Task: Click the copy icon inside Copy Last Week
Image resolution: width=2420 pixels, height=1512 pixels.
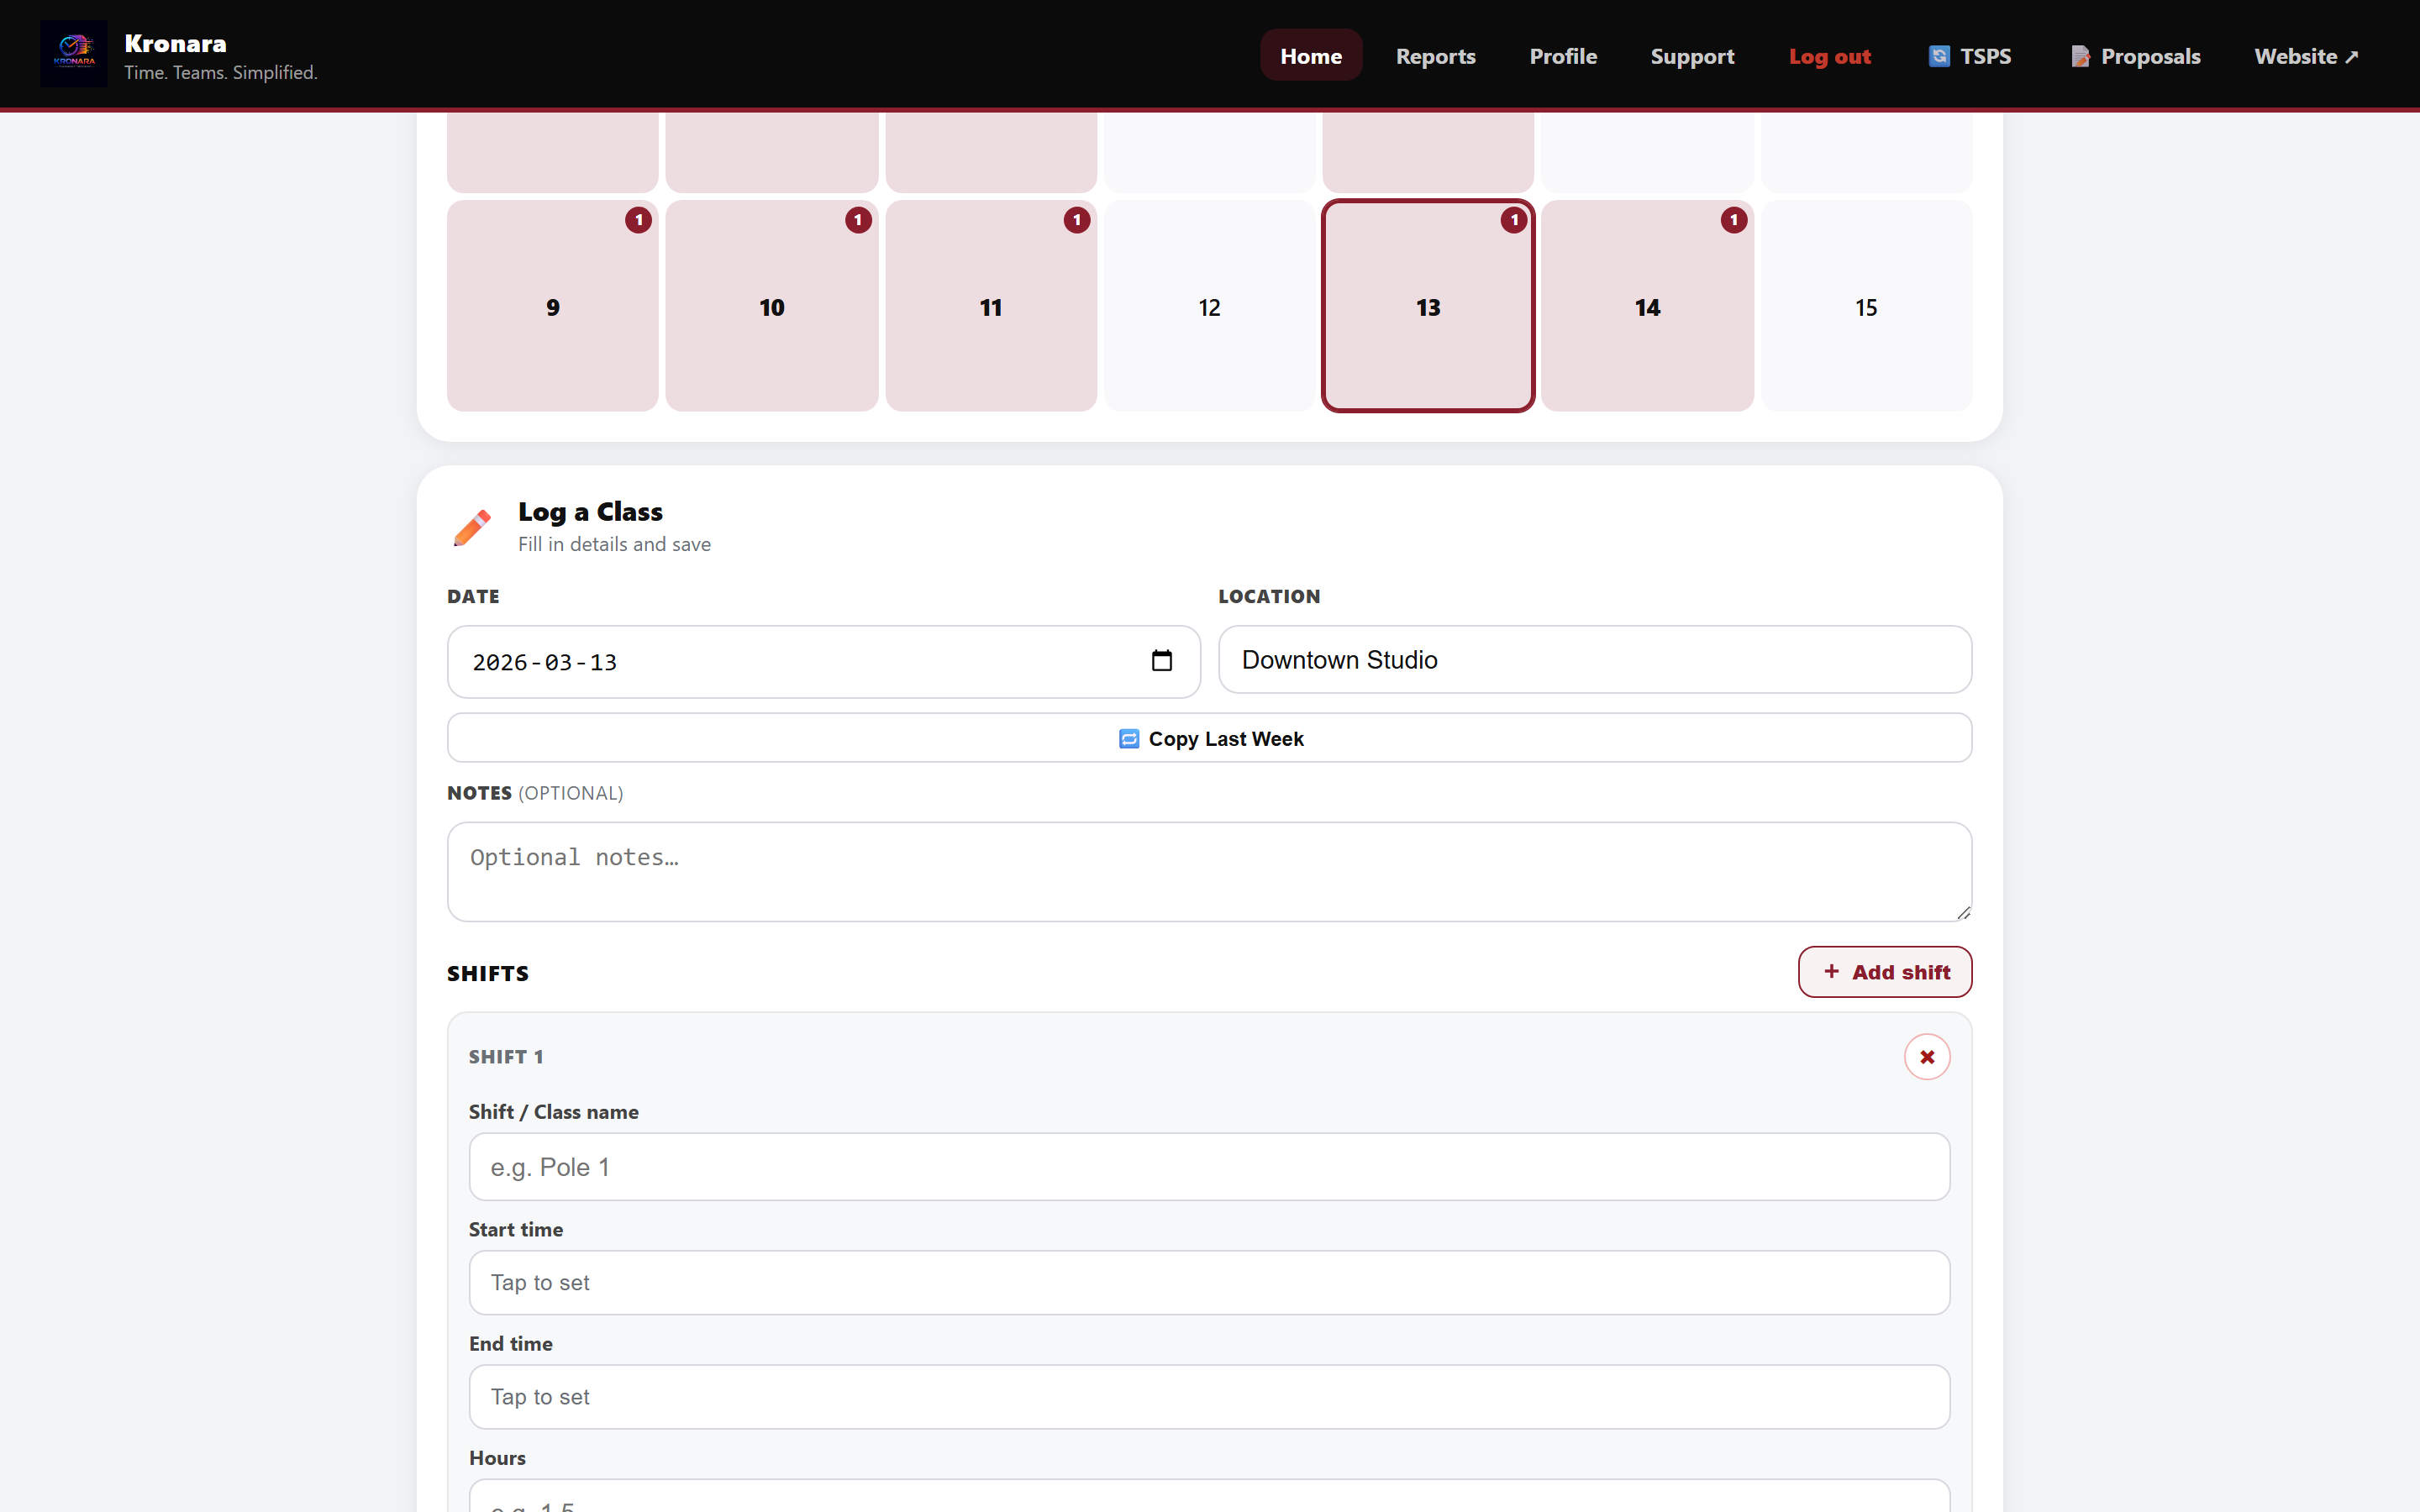Action: (x=1129, y=738)
